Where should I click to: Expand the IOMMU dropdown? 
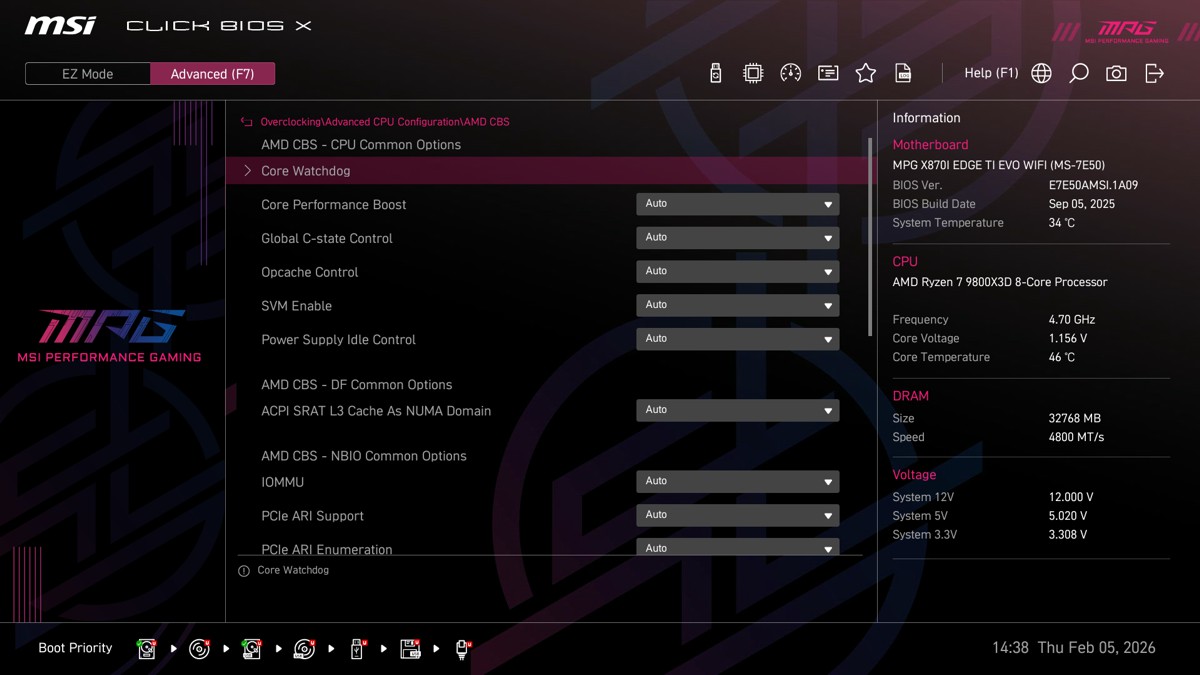point(737,482)
